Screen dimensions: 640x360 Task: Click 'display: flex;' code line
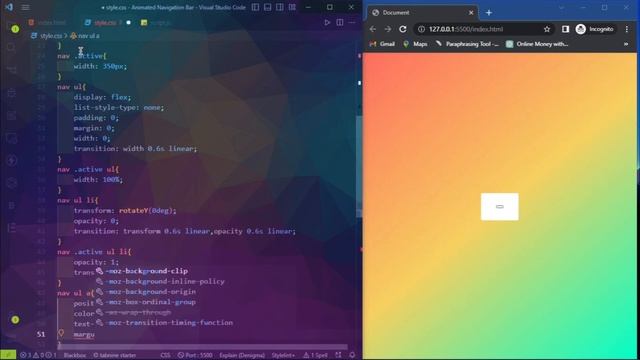pyautogui.click(x=102, y=97)
